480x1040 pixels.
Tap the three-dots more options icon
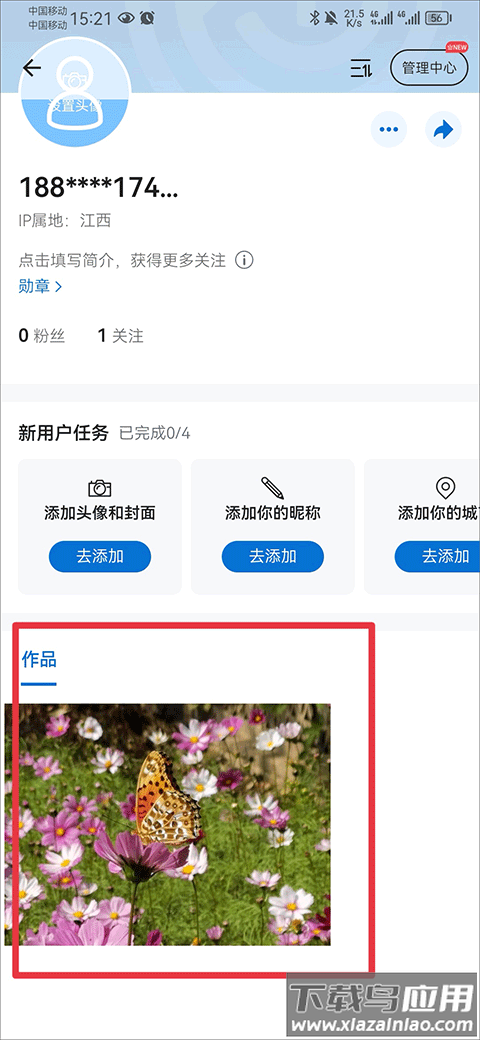point(389,129)
